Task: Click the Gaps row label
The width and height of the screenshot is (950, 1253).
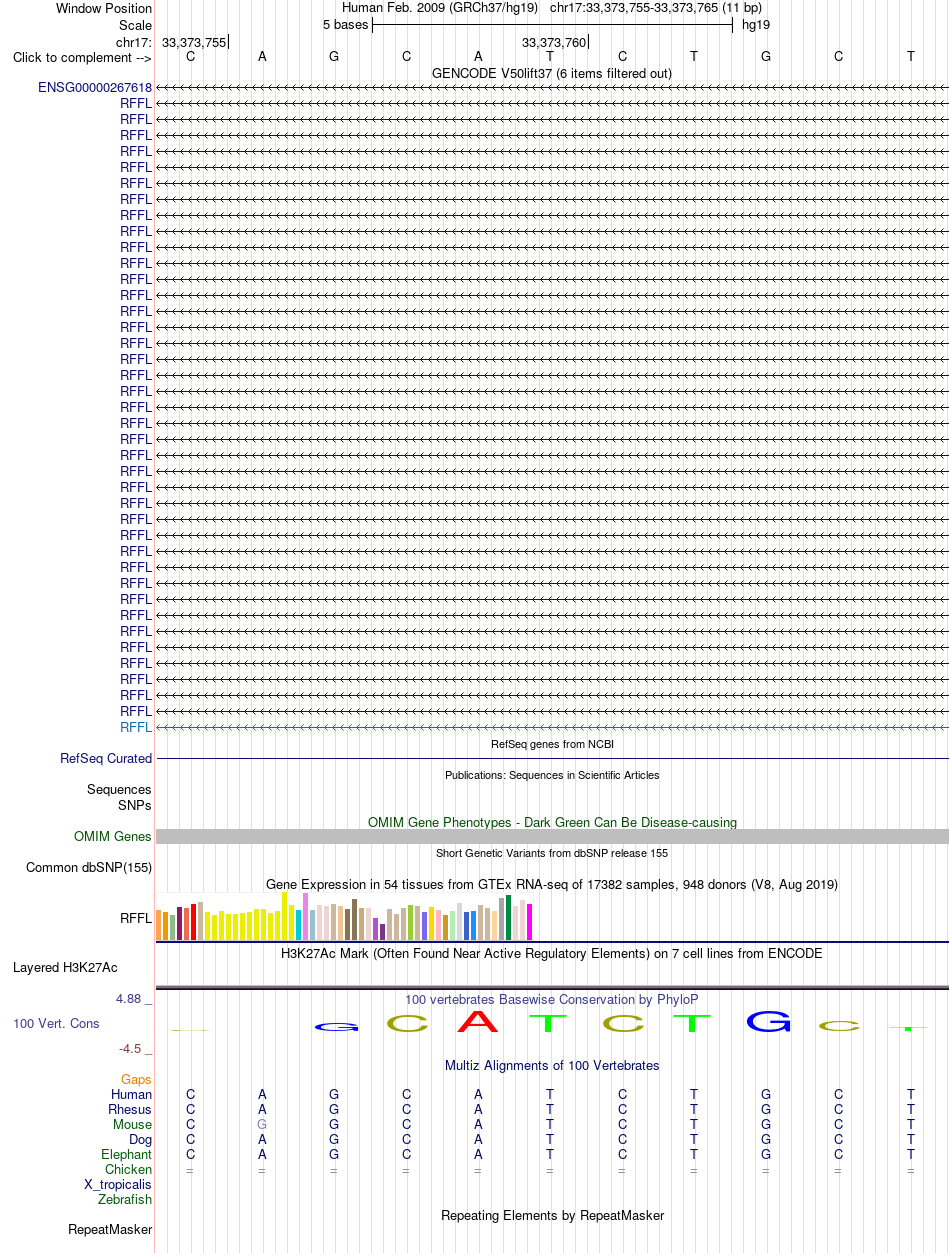Action: [137, 1080]
